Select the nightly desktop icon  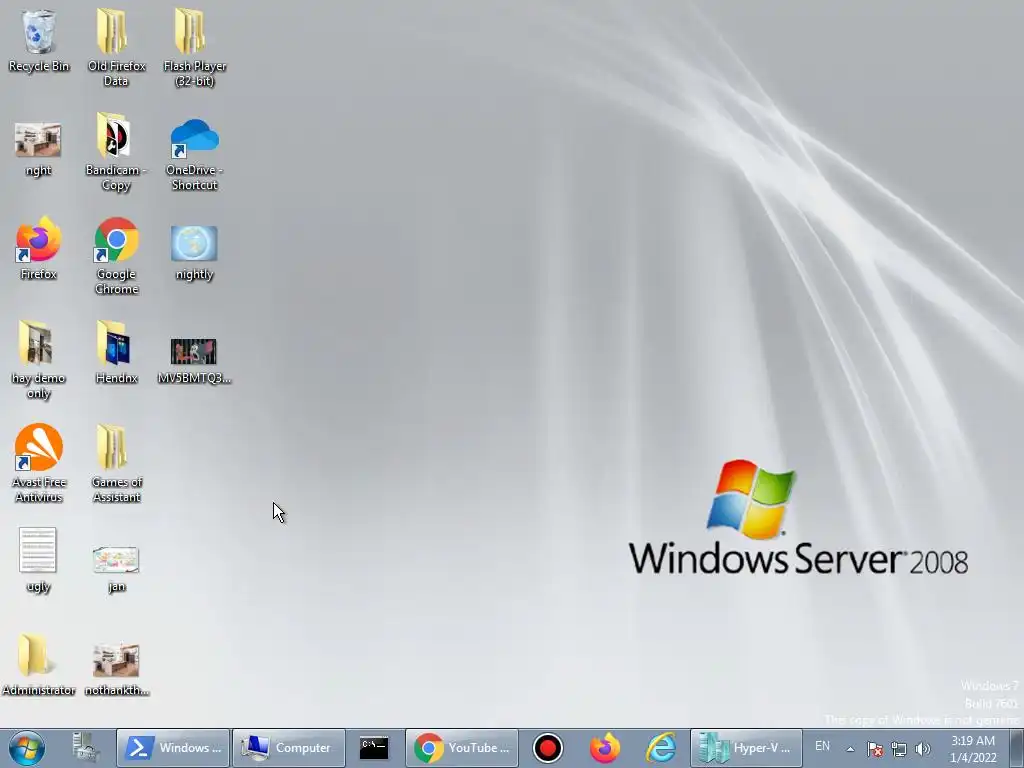pyautogui.click(x=194, y=253)
